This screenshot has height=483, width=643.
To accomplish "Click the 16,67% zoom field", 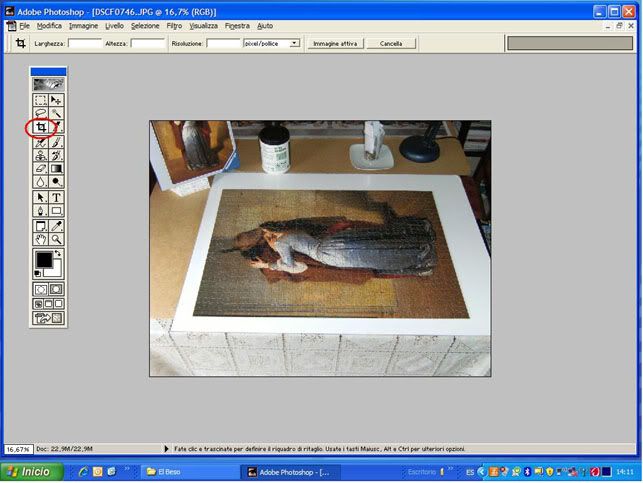I will click(x=18, y=449).
